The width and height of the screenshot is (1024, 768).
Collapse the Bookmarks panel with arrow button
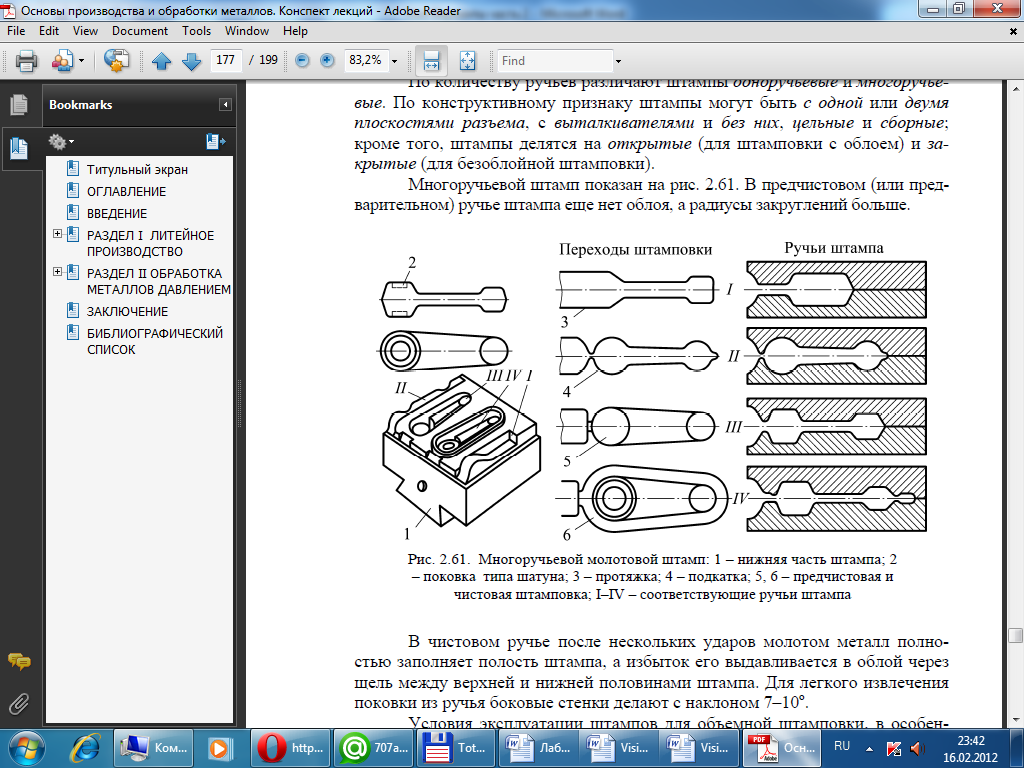(x=225, y=104)
